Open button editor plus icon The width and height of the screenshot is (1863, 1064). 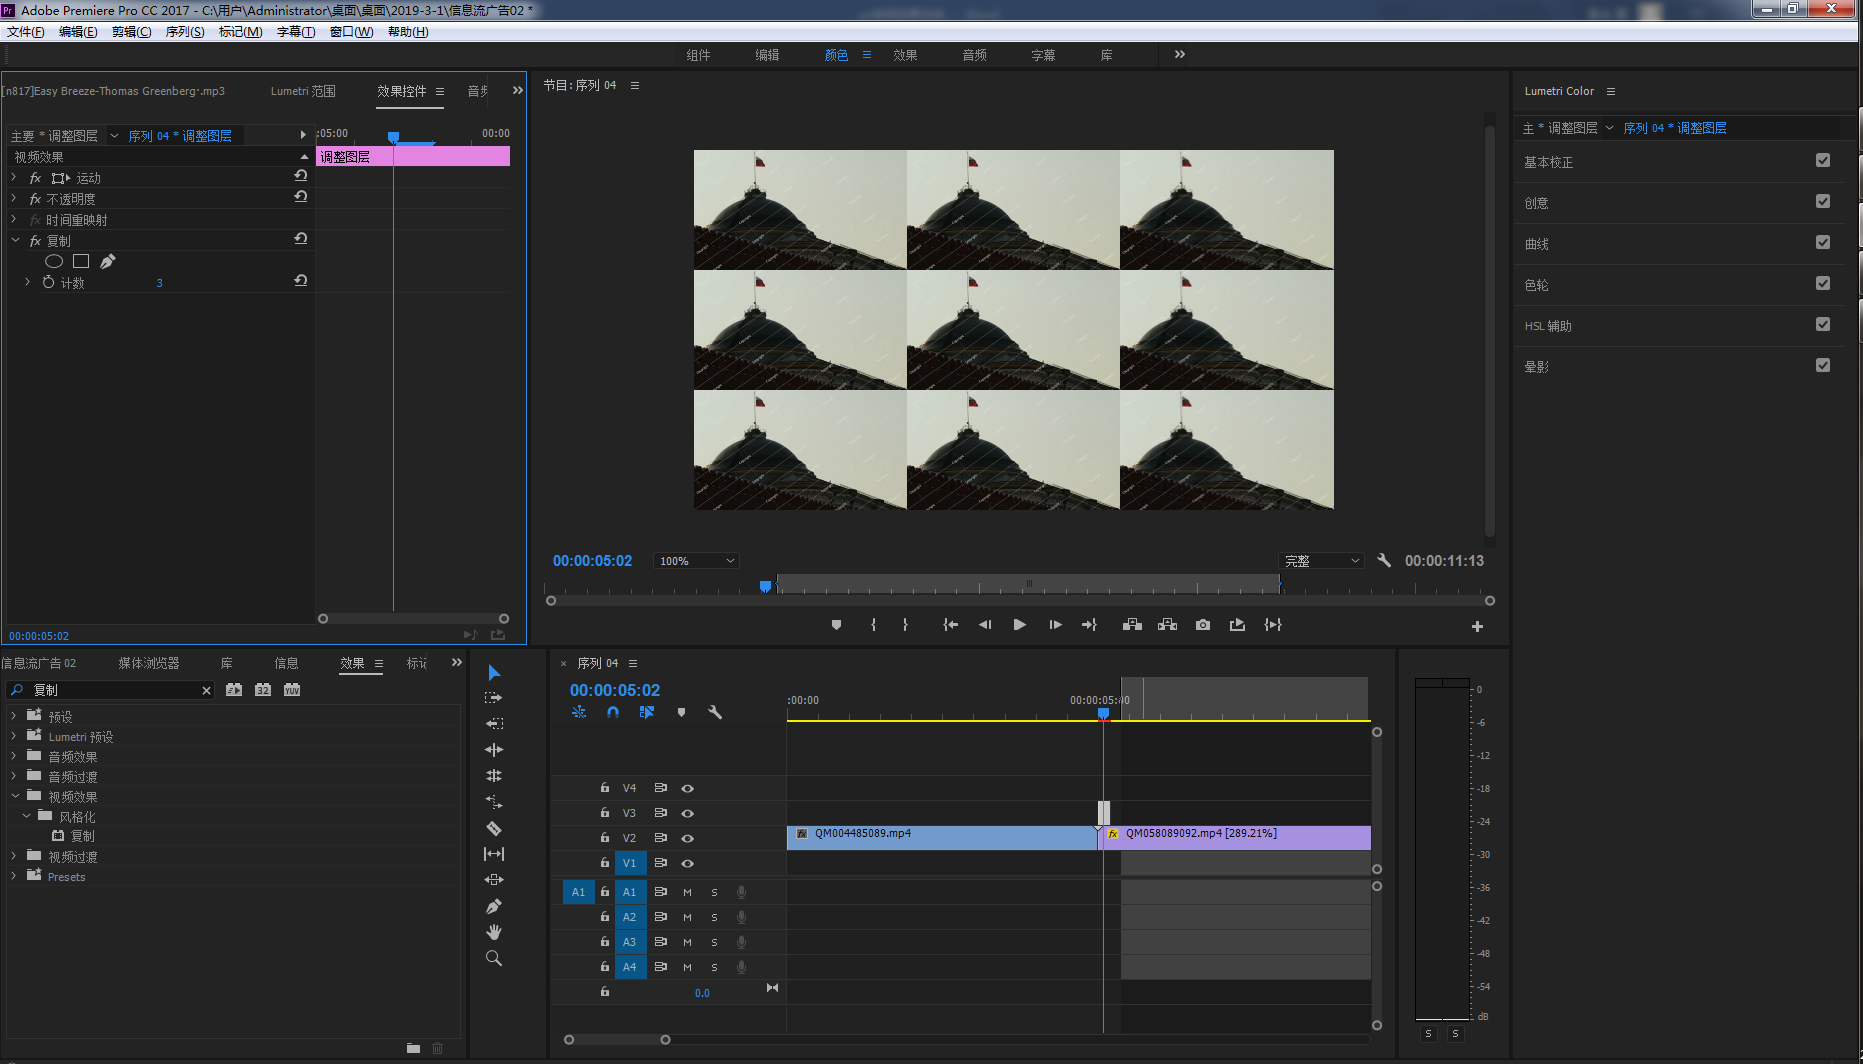tap(1477, 626)
